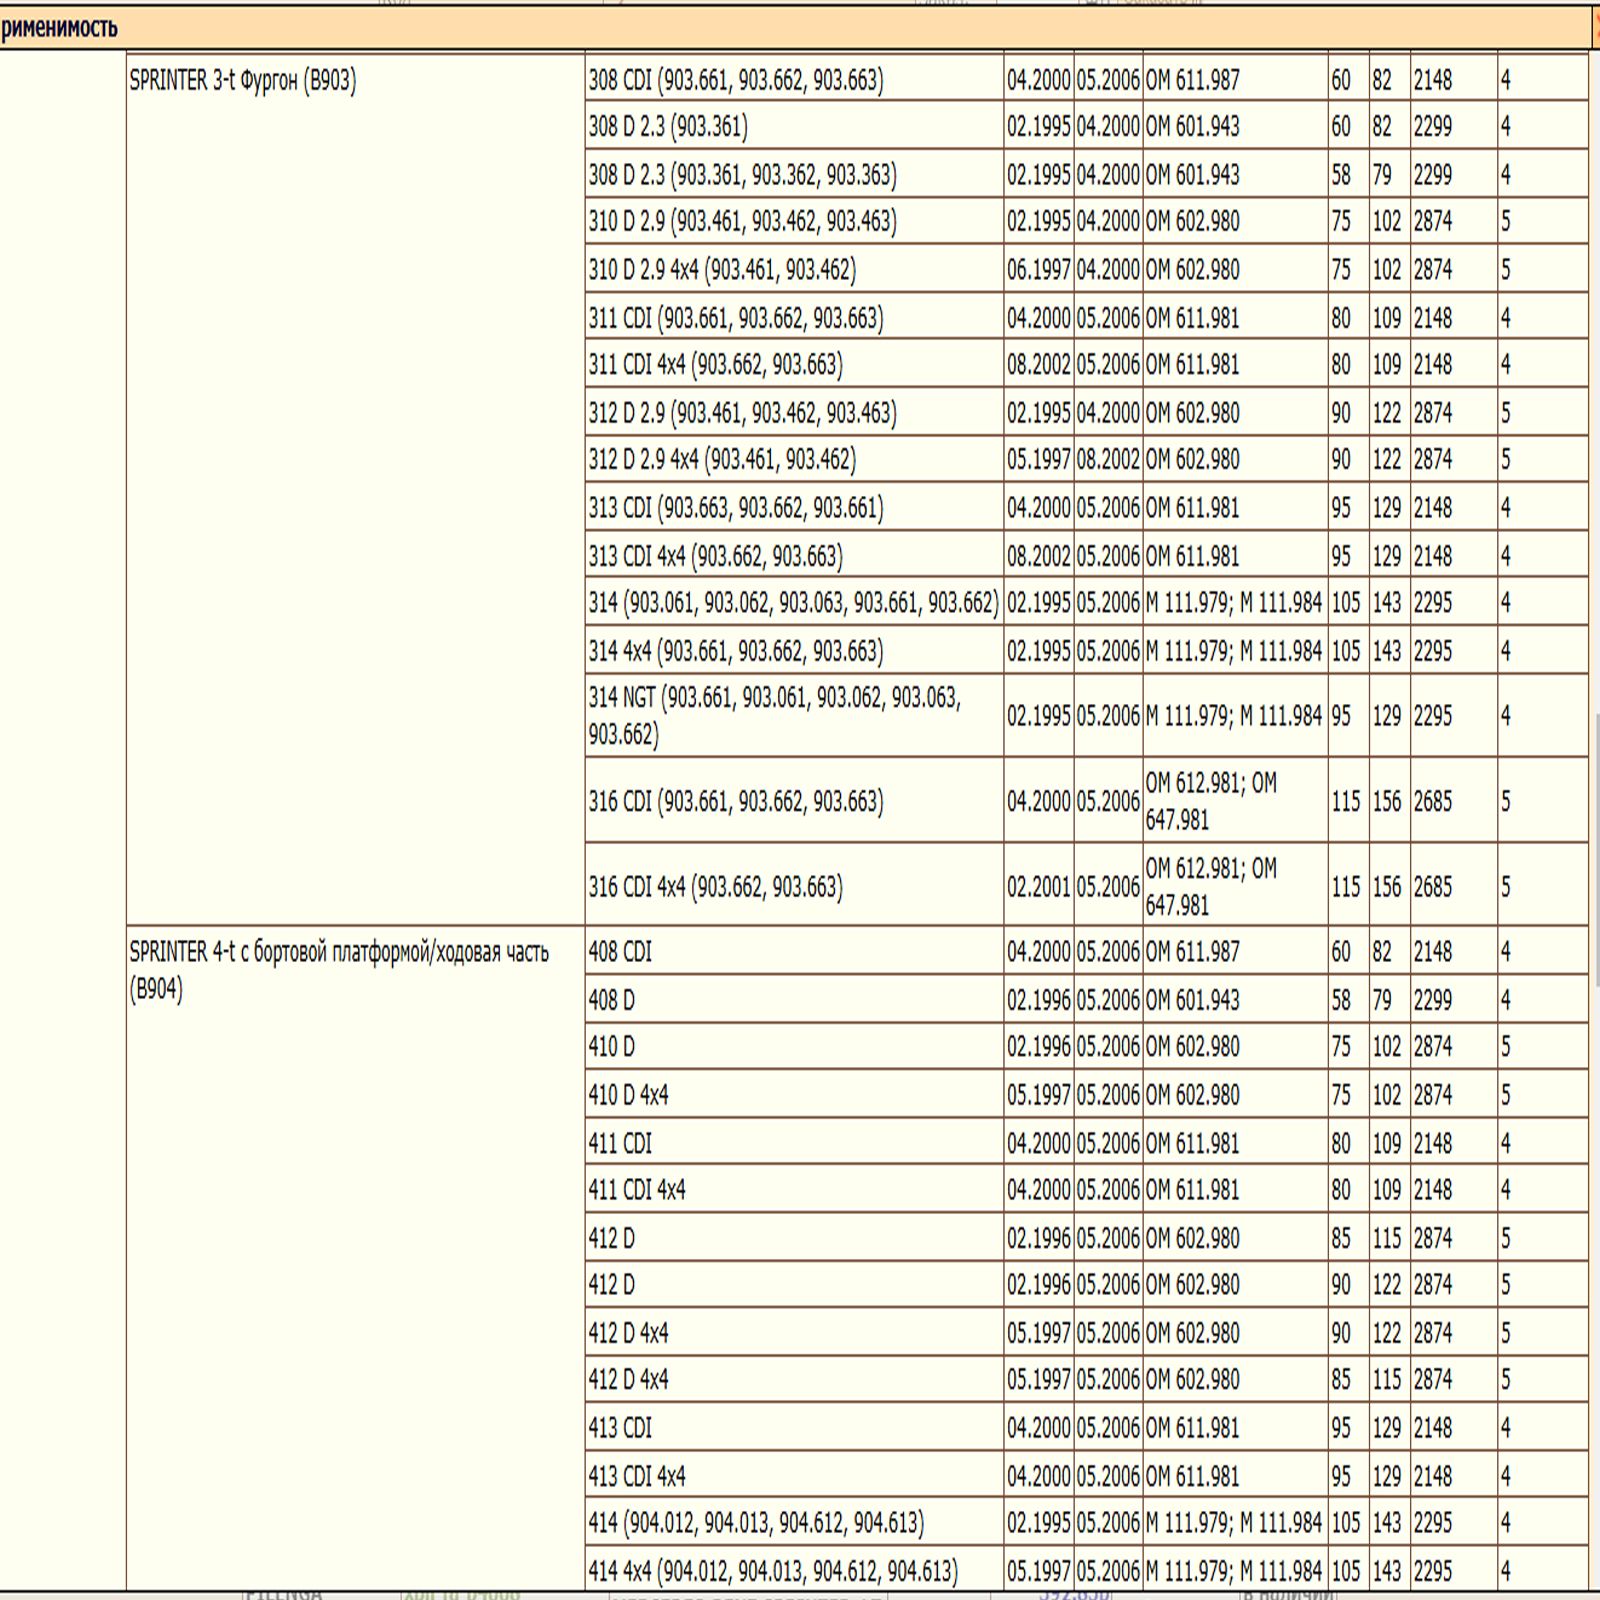Click the 308 D 2.3 (903.361) model cell
This screenshot has width=1600, height=1600.
pos(668,127)
